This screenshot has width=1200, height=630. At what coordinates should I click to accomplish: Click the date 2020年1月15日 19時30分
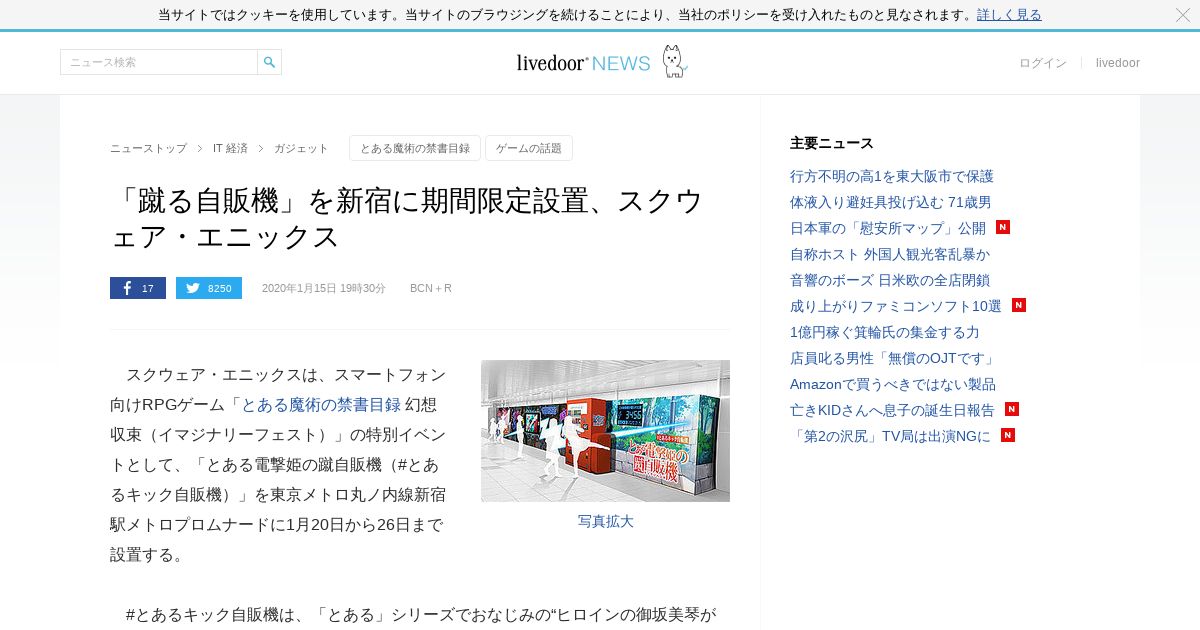324,288
